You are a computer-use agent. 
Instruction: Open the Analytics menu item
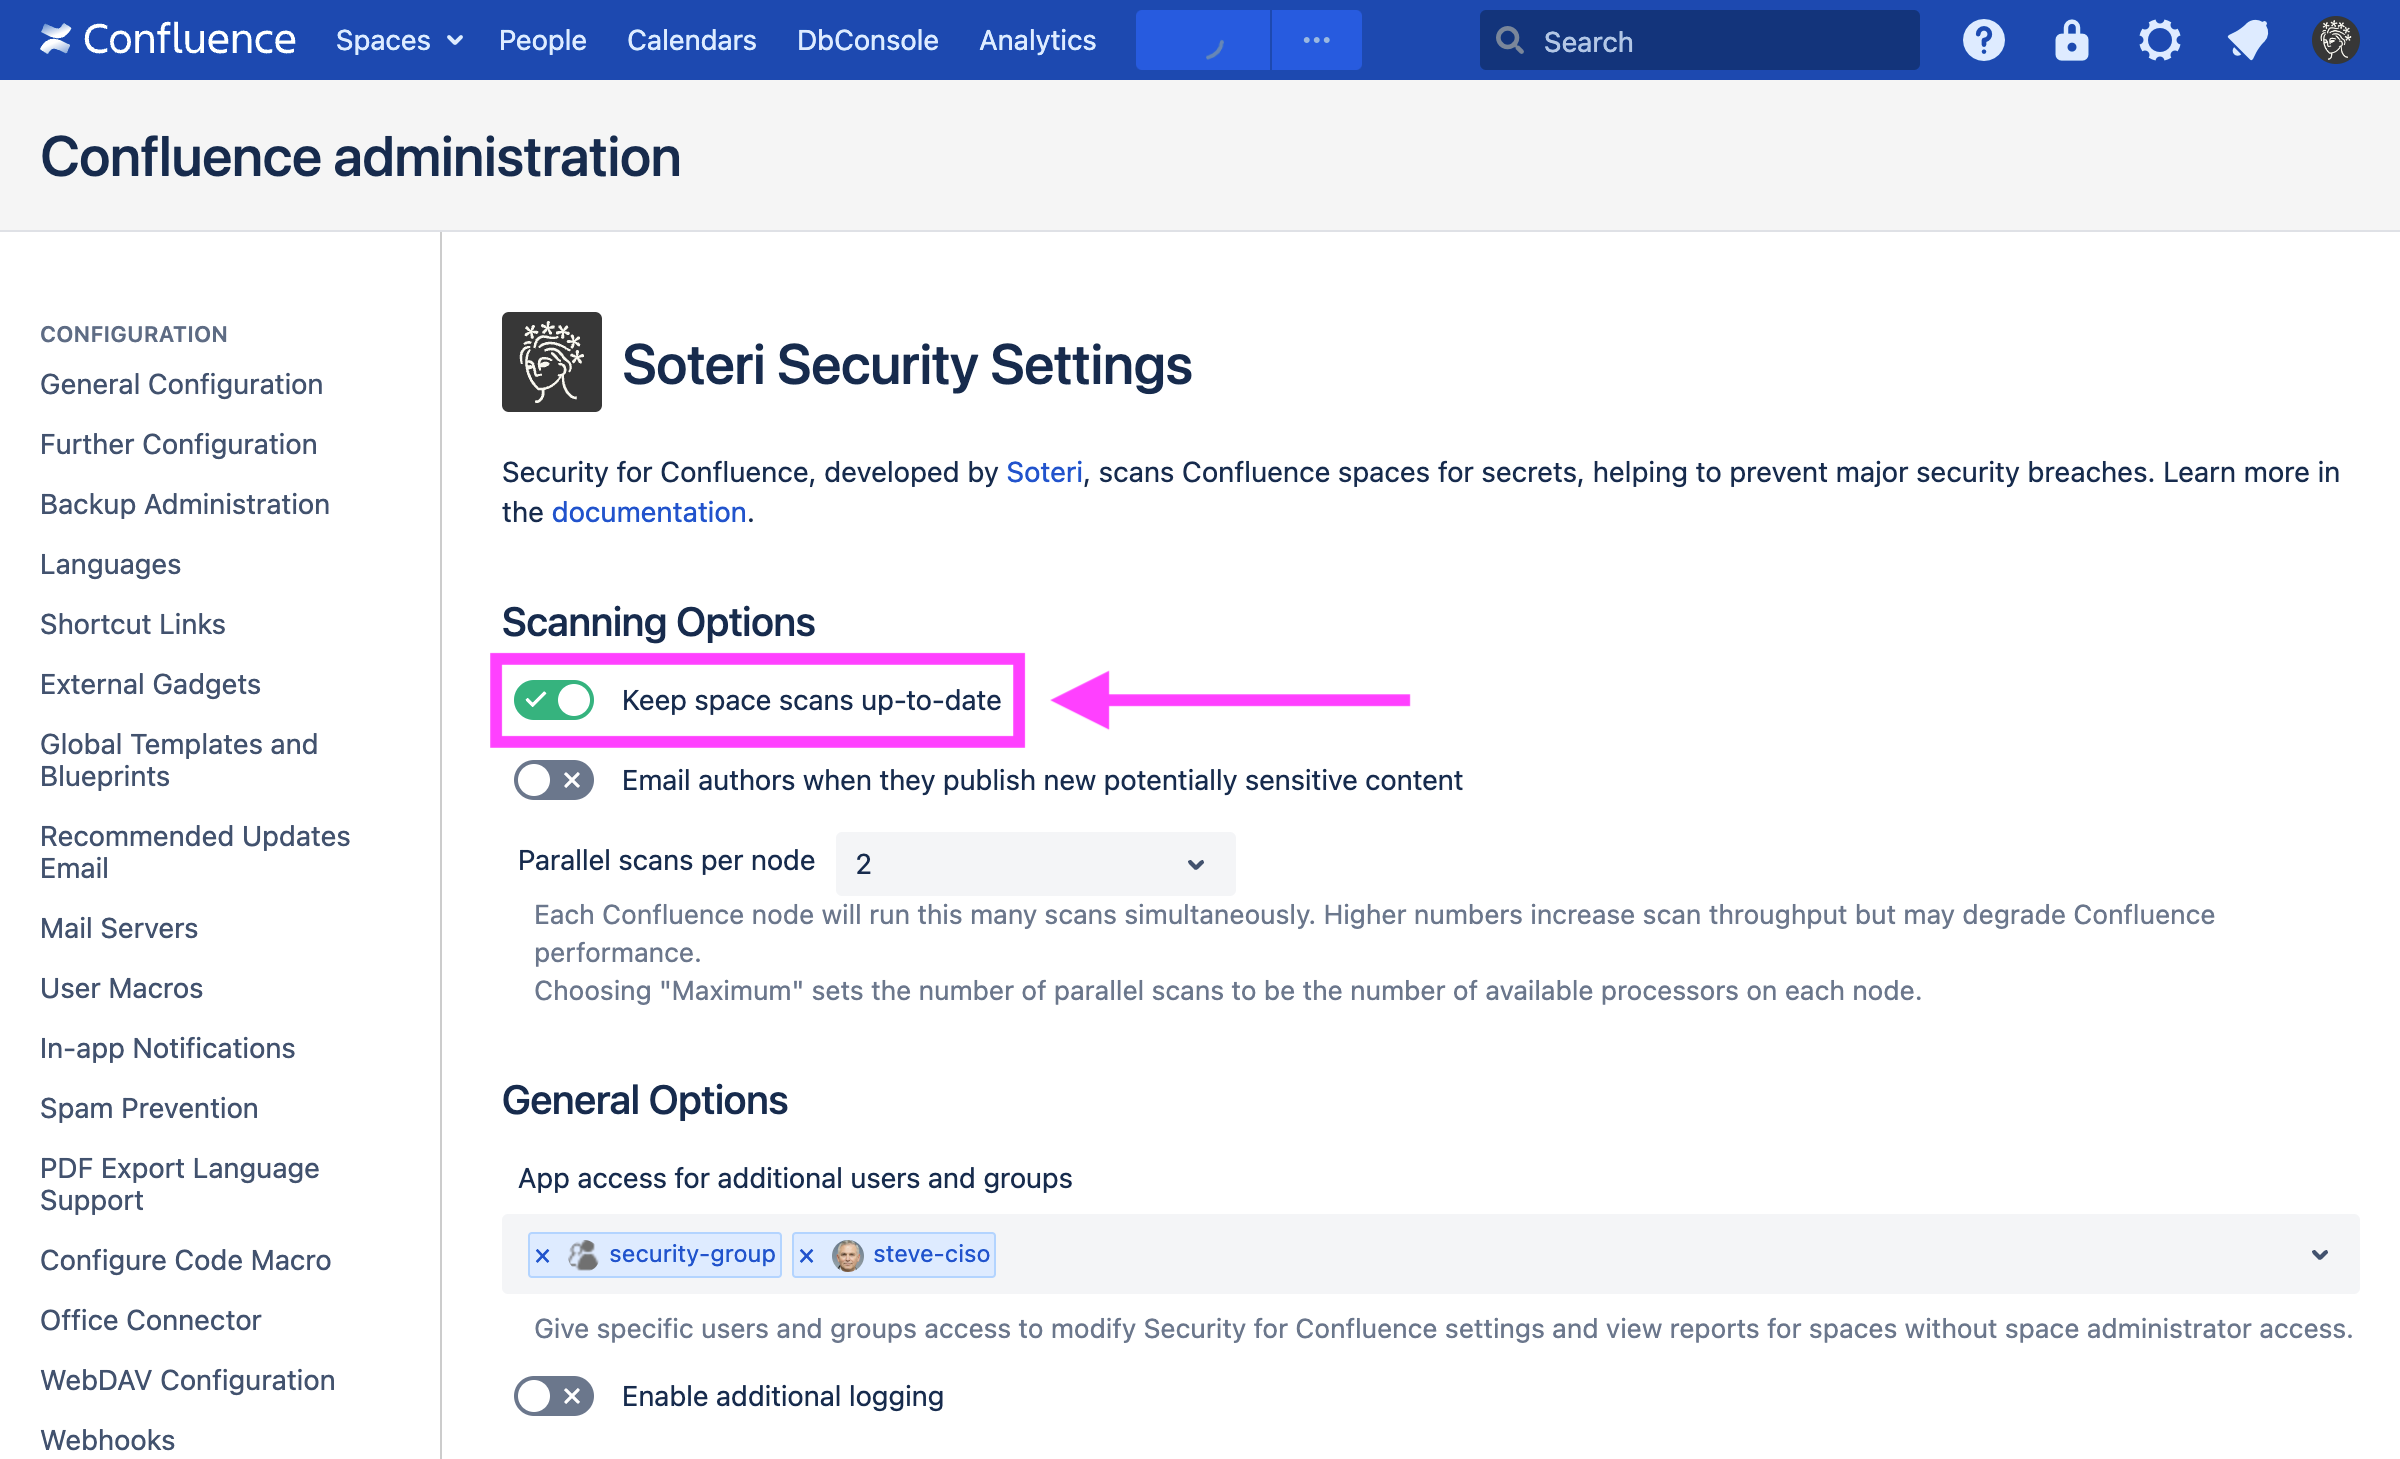coord(1037,40)
